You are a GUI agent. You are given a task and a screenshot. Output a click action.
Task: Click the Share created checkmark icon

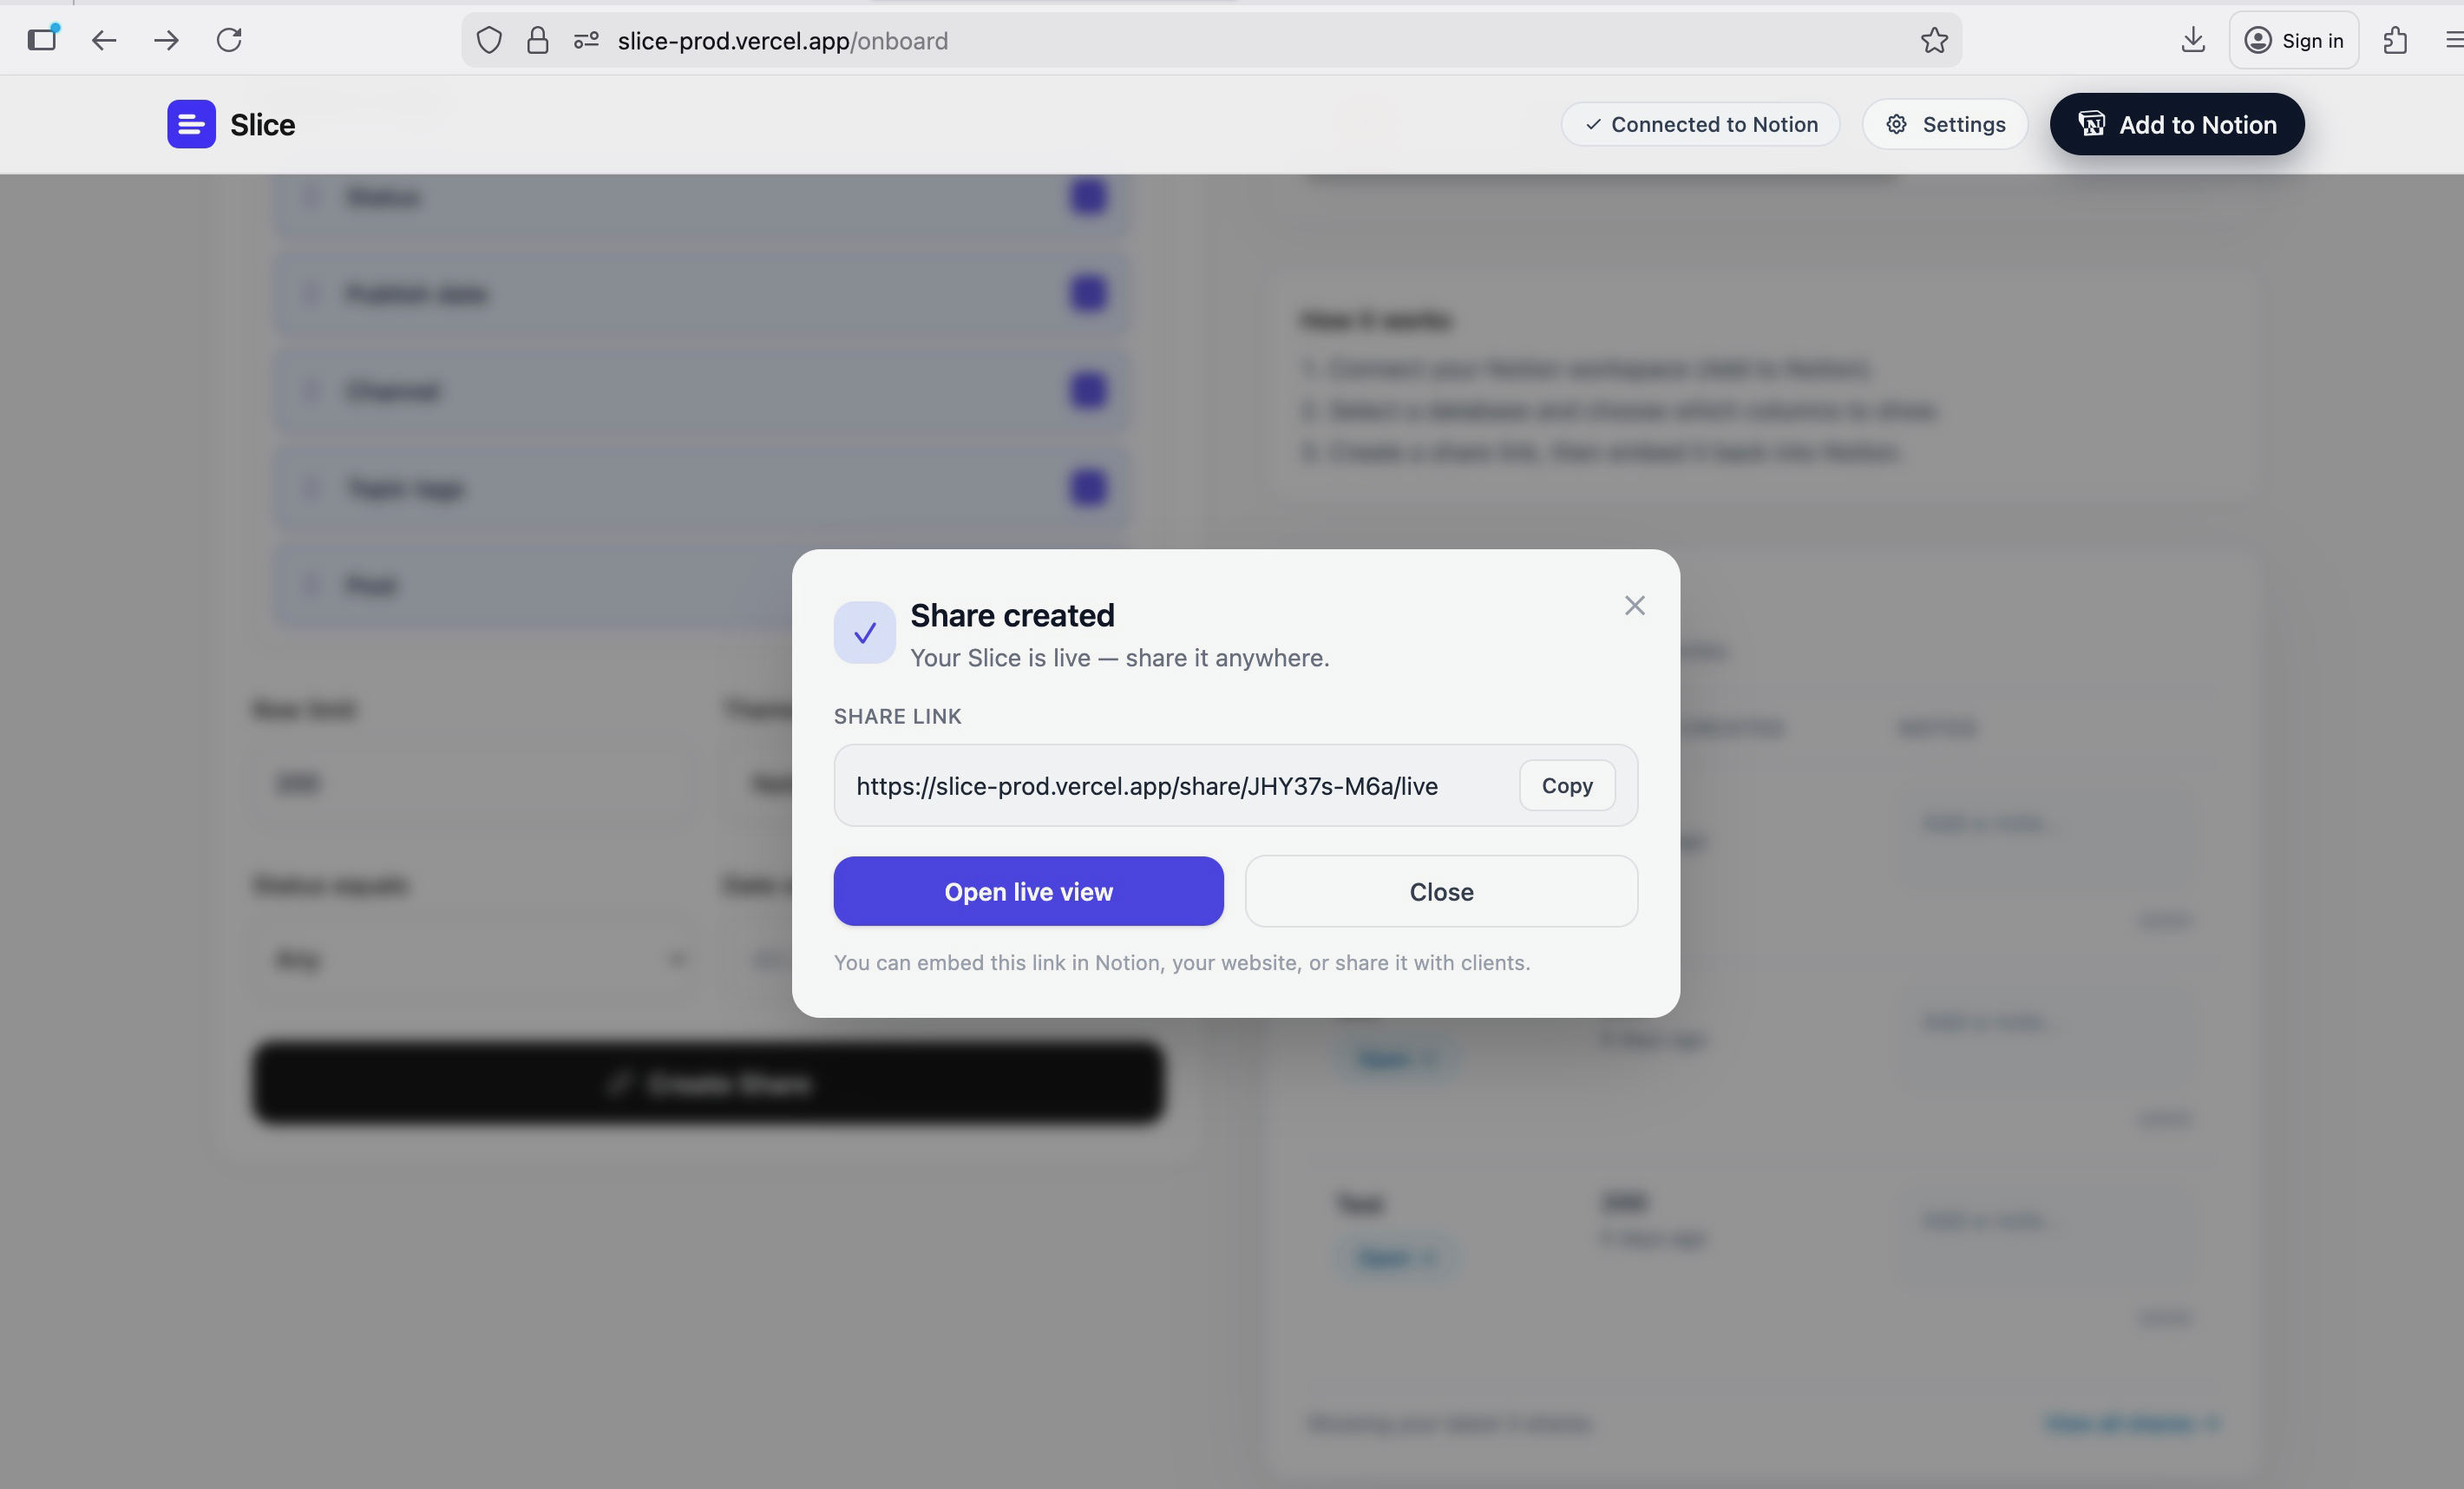point(864,632)
